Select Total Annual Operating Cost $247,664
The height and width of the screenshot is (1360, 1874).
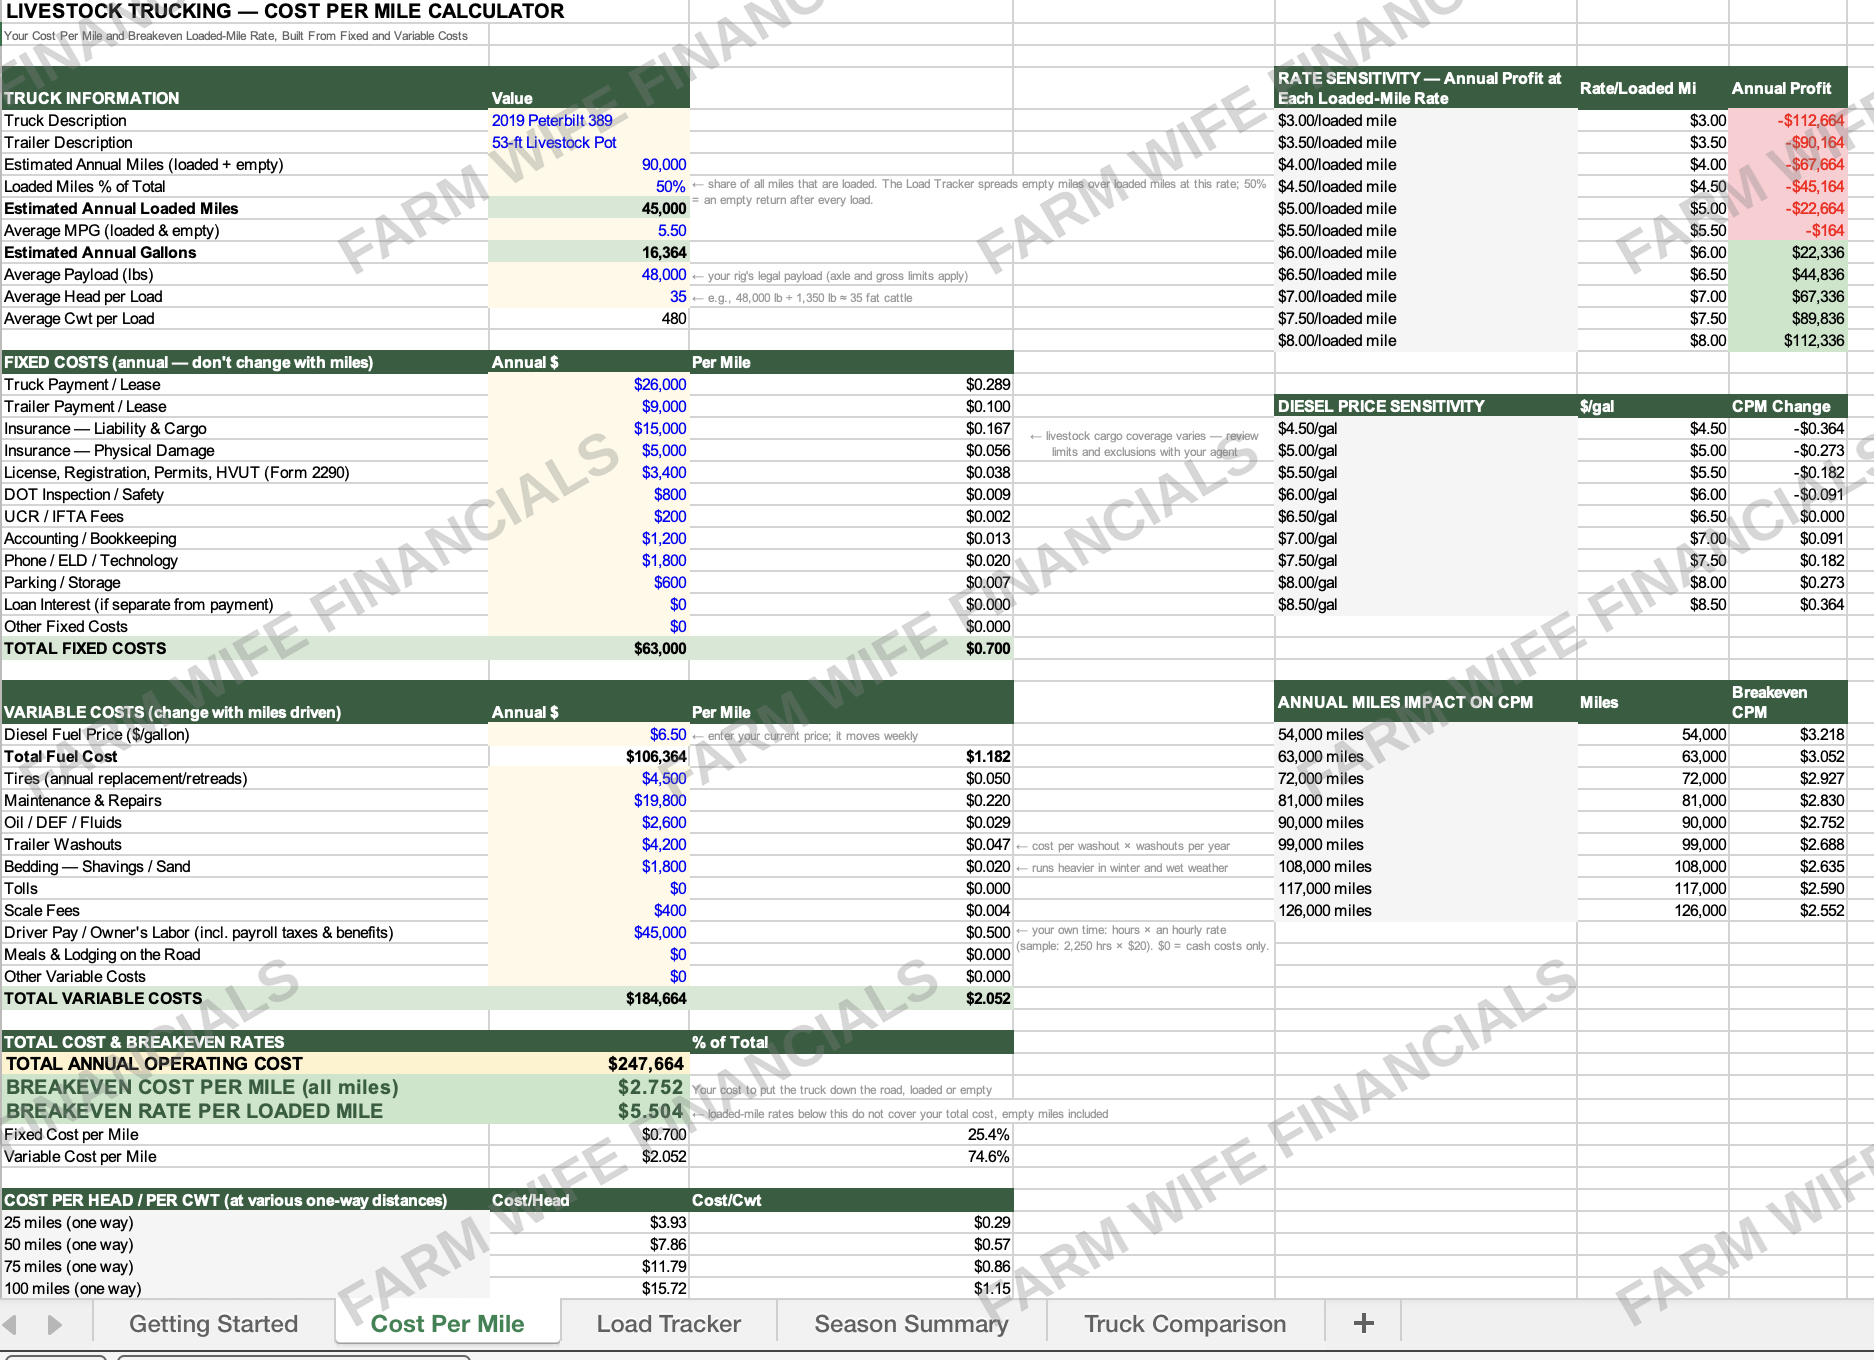589,1064
